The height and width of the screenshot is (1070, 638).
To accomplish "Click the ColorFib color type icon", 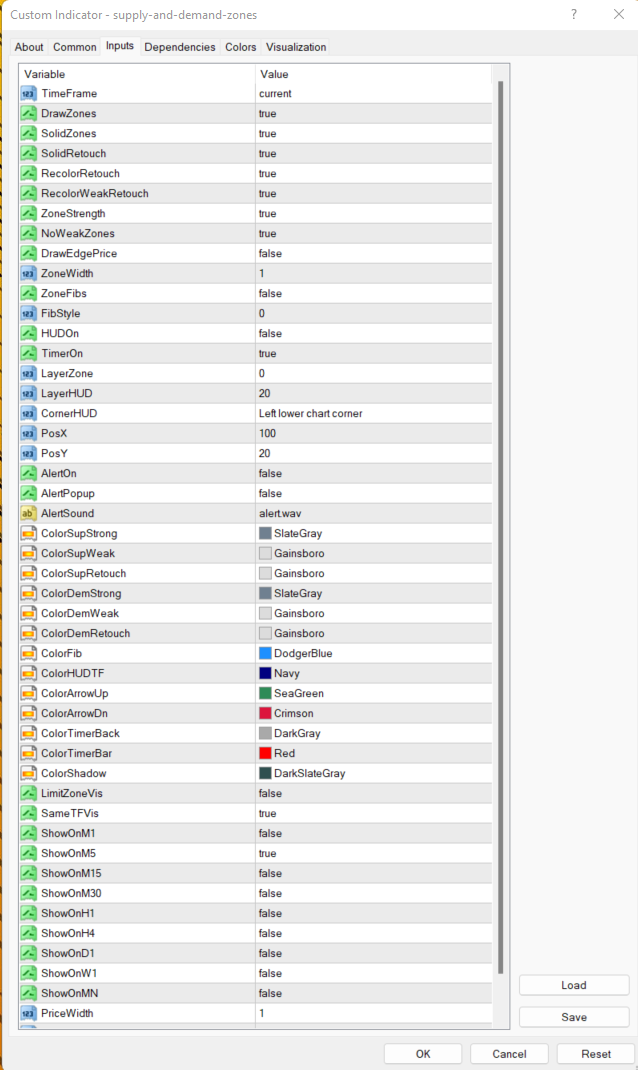I will tap(28, 653).
